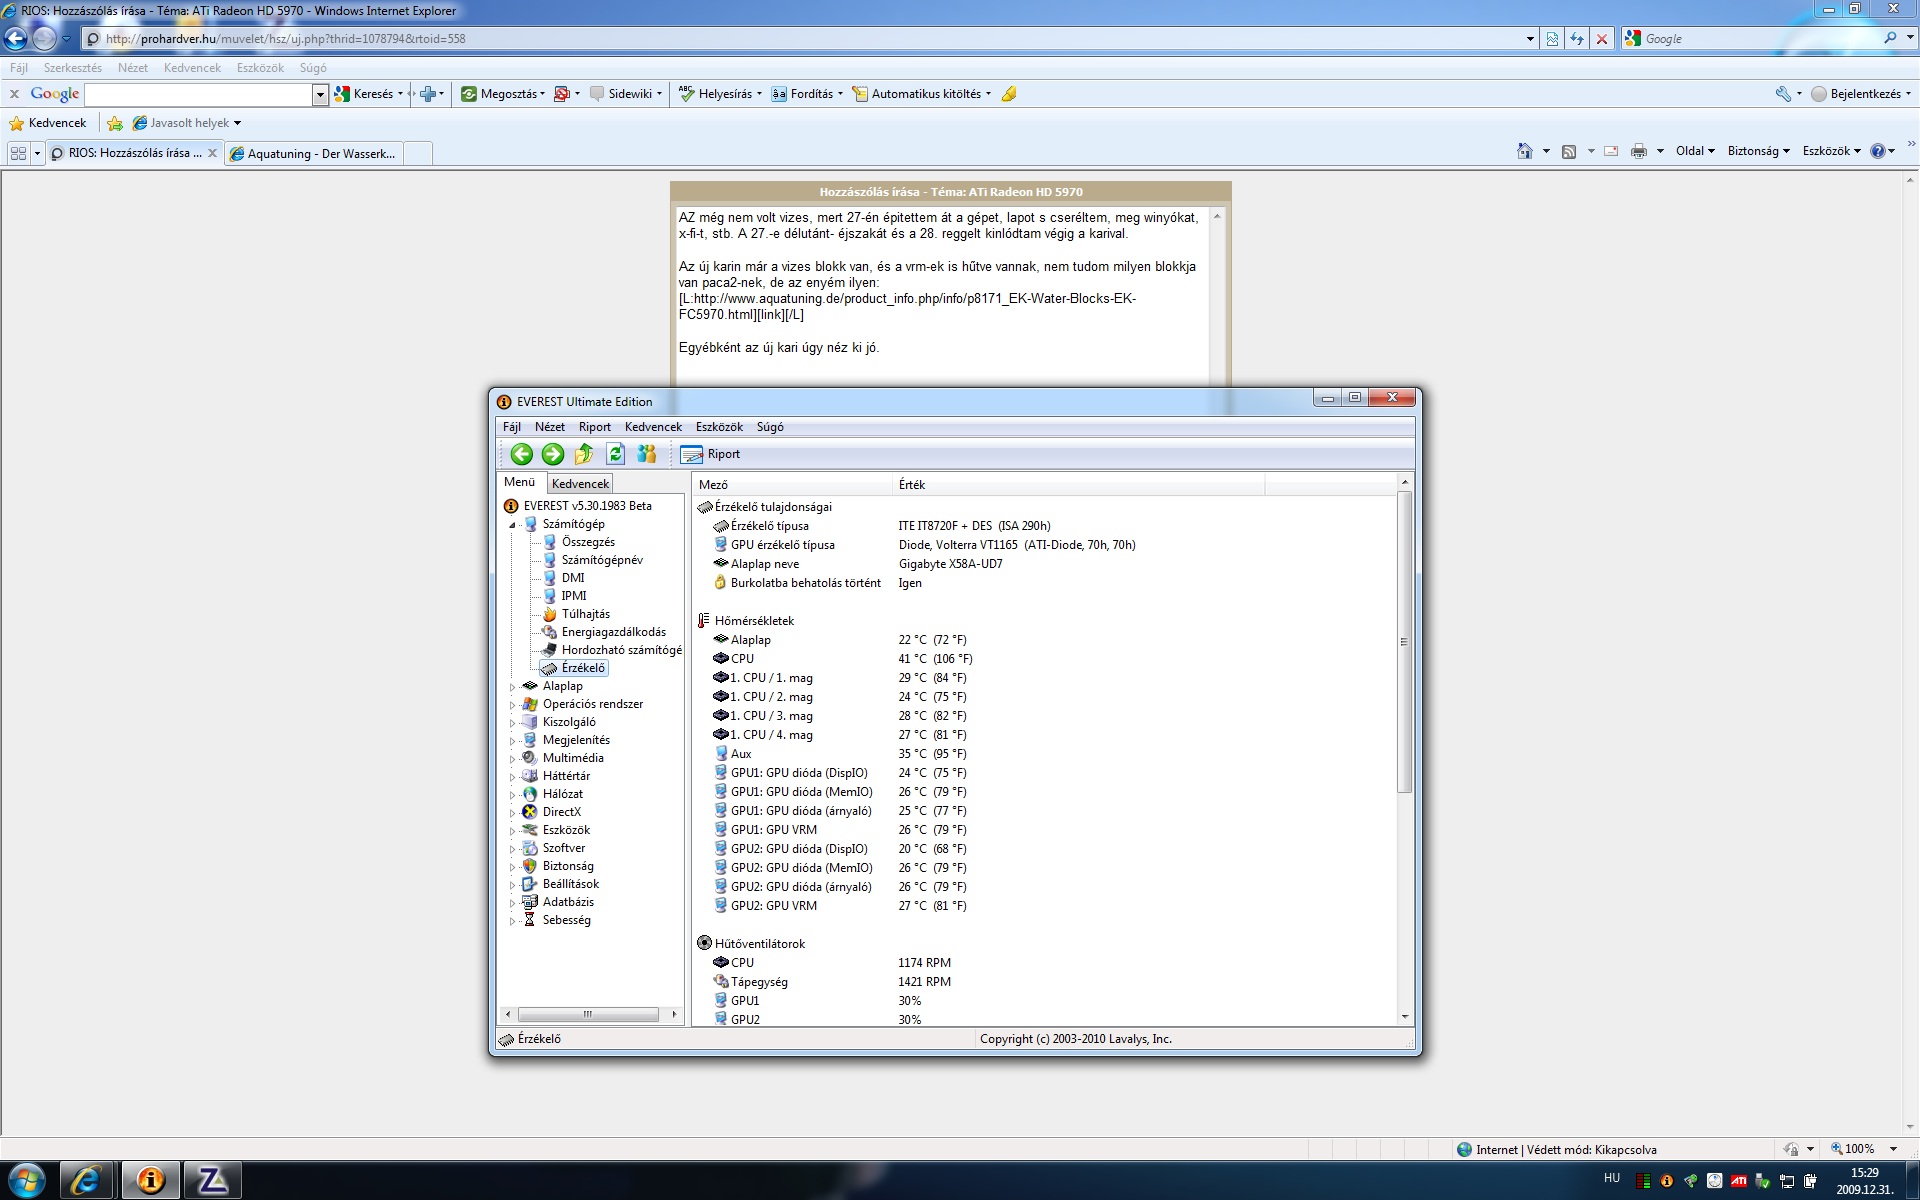Select Túlhajtás tree item
Screen dimensions: 1920x1200
586,614
